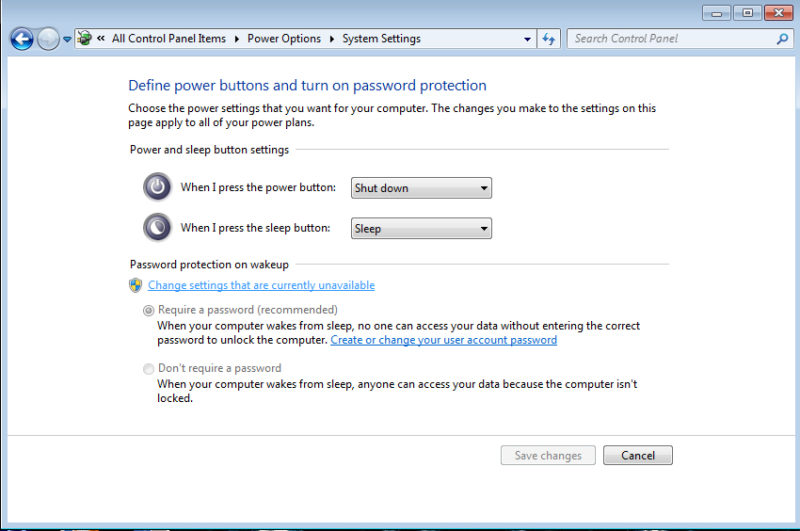Image resolution: width=800 pixels, height=531 pixels.
Task: Open Create or change your user account password
Action: tap(443, 340)
